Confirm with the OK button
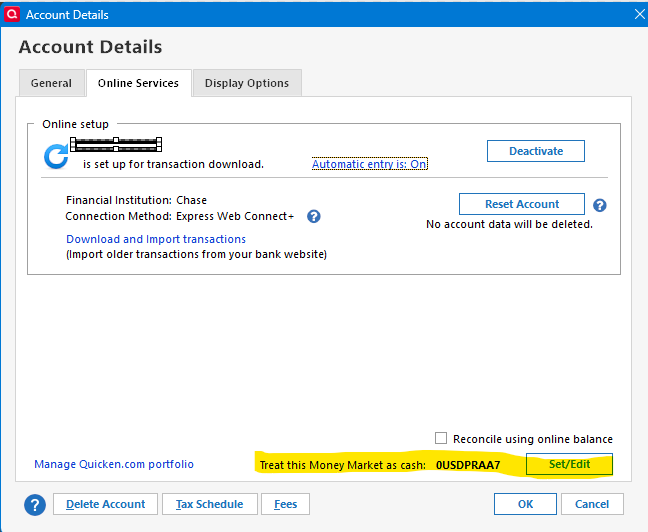The height and width of the screenshot is (532, 648). (x=525, y=504)
